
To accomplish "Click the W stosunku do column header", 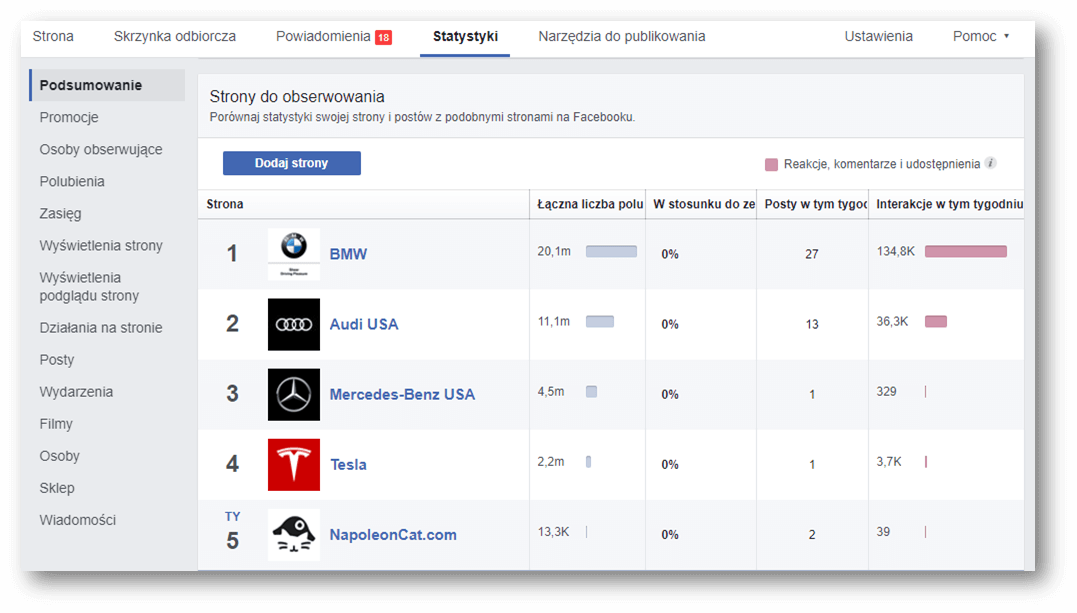I will pos(703,204).
